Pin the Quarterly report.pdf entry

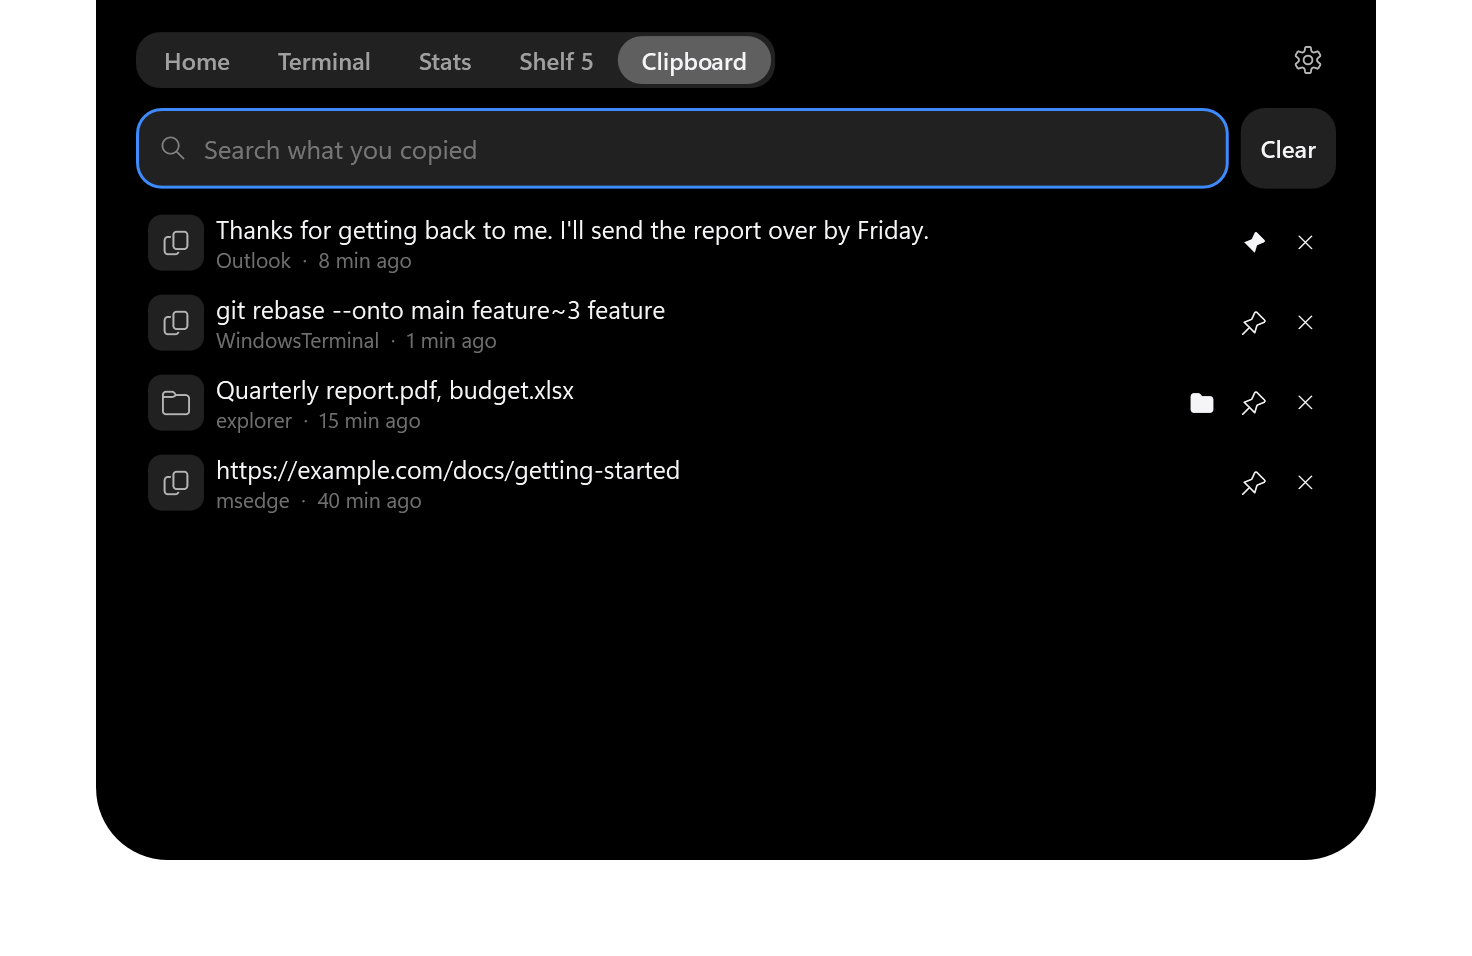click(1254, 403)
